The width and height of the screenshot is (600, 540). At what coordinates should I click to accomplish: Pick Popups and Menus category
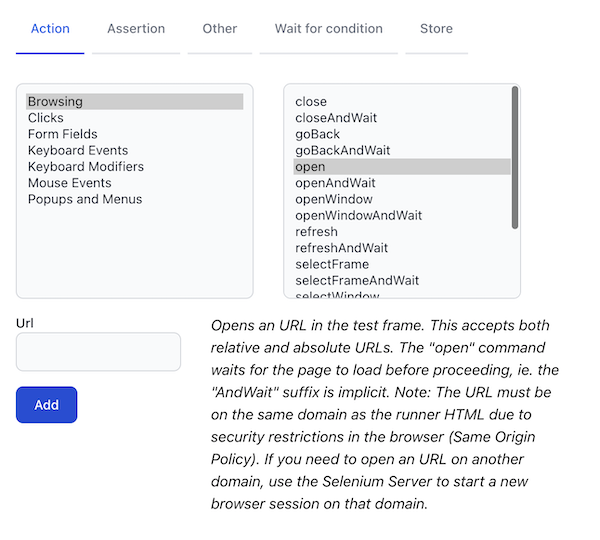click(135, 199)
